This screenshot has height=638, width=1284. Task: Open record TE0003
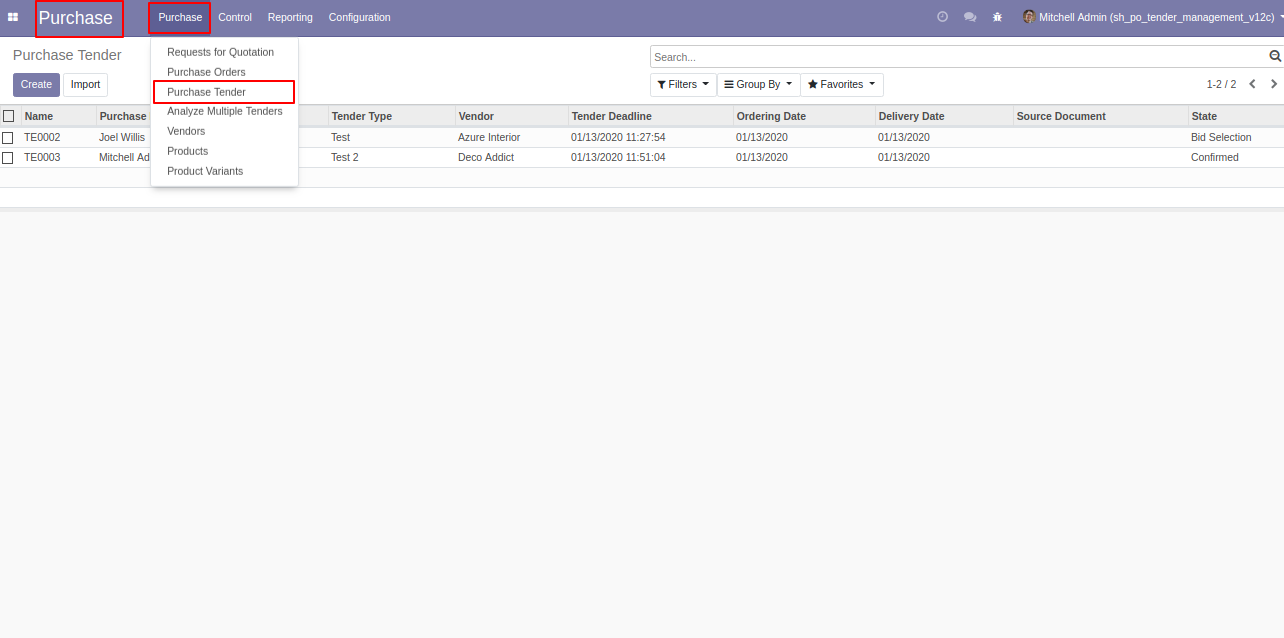pyautogui.click(x=42, y=157)
